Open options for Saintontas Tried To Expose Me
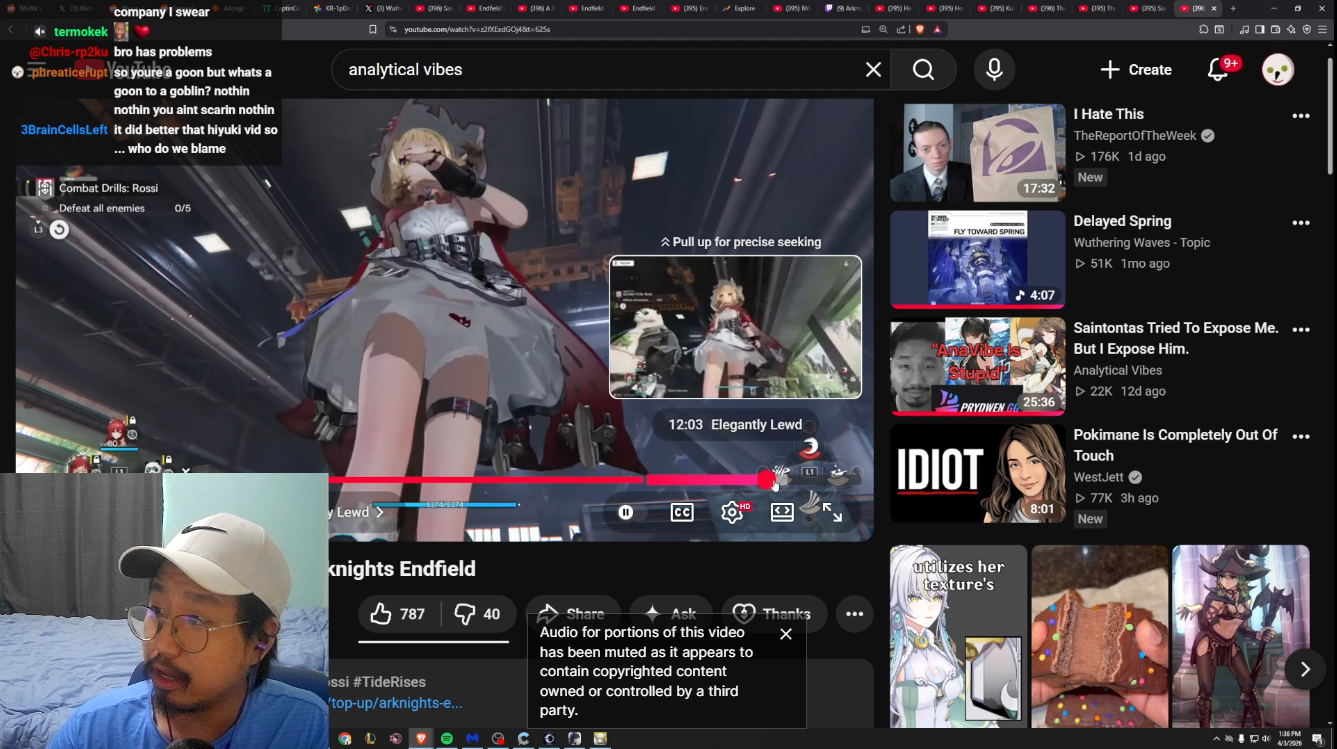This screenshot has height=749, width=1337. point(1301,329)
